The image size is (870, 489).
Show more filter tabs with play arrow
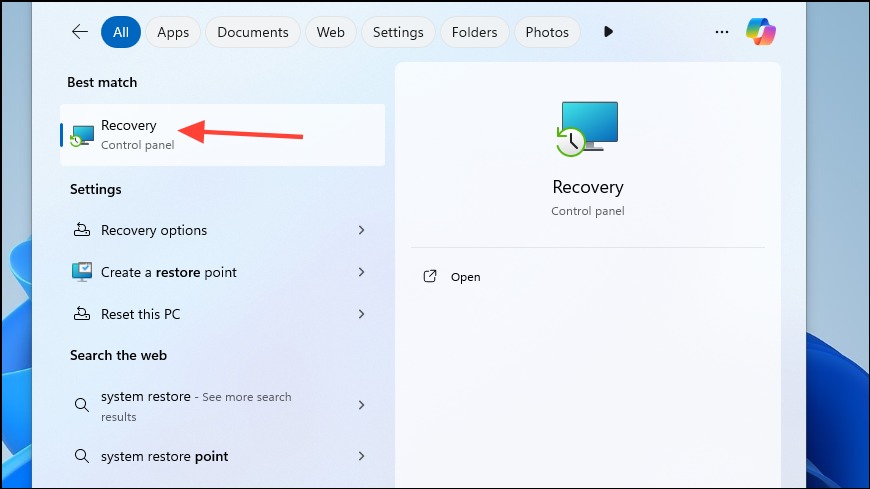[x=608, y=32]
